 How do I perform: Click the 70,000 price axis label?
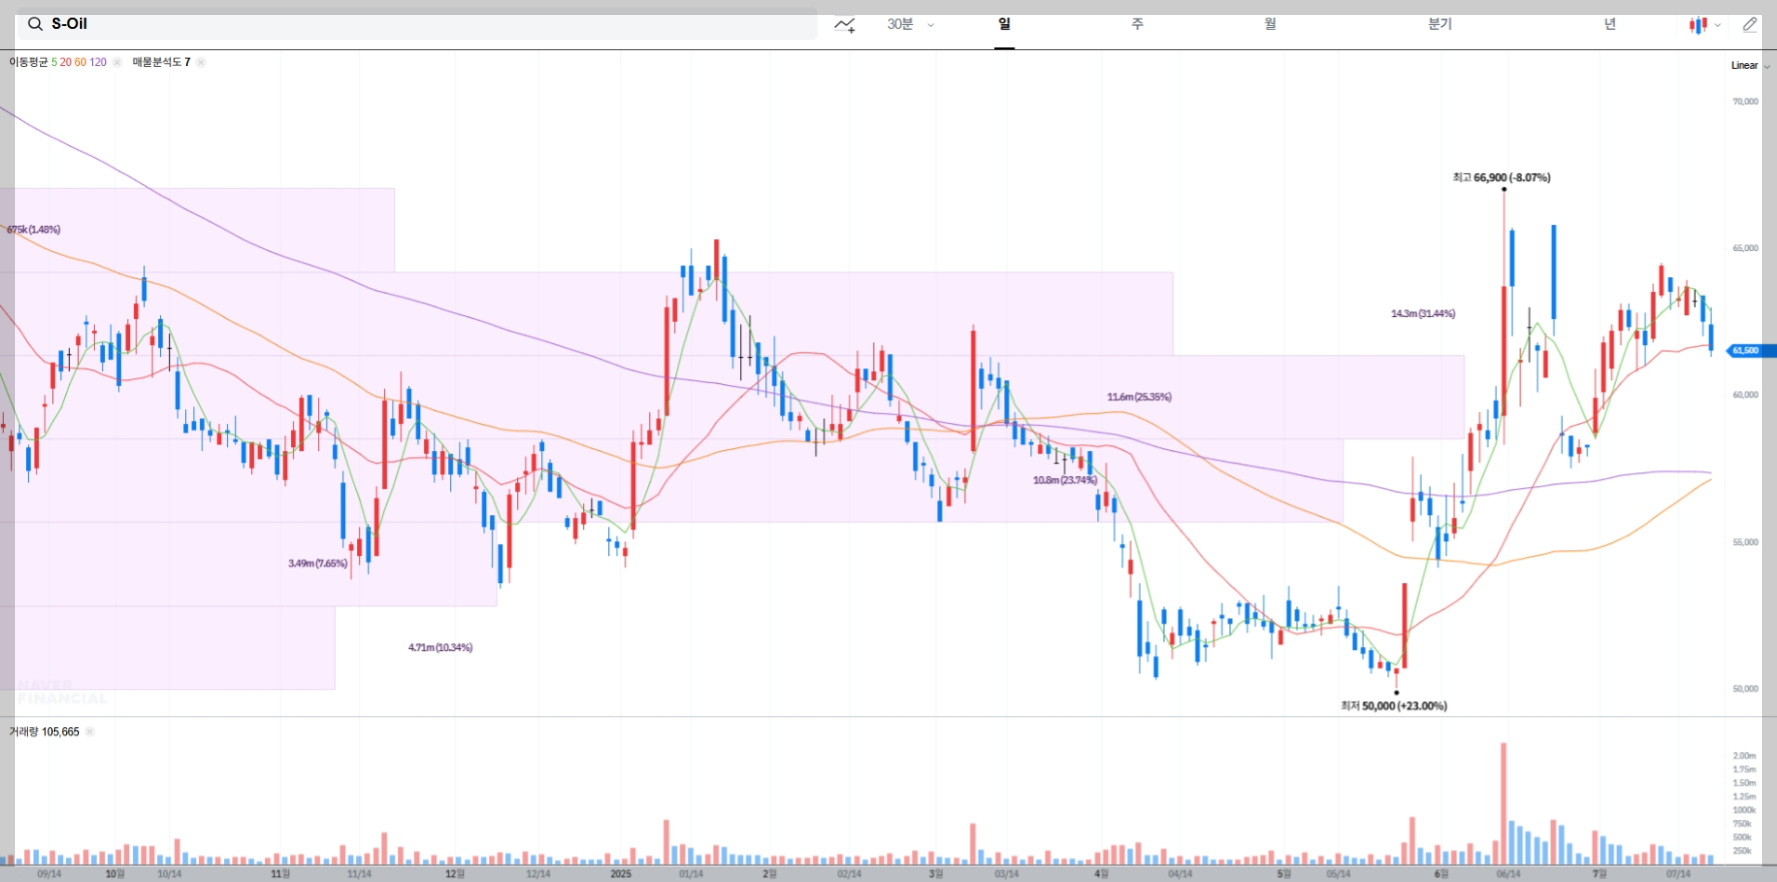click(1745, 102)
